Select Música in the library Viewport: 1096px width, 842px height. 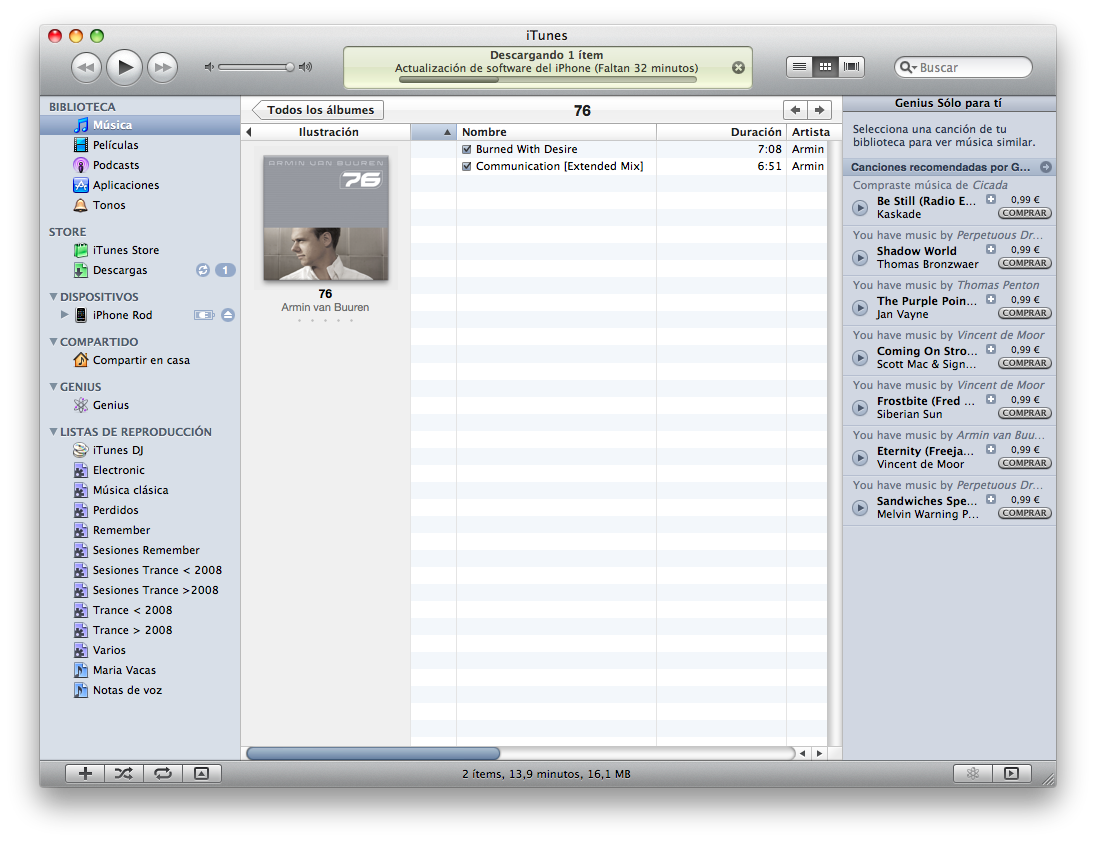point(140,125)
